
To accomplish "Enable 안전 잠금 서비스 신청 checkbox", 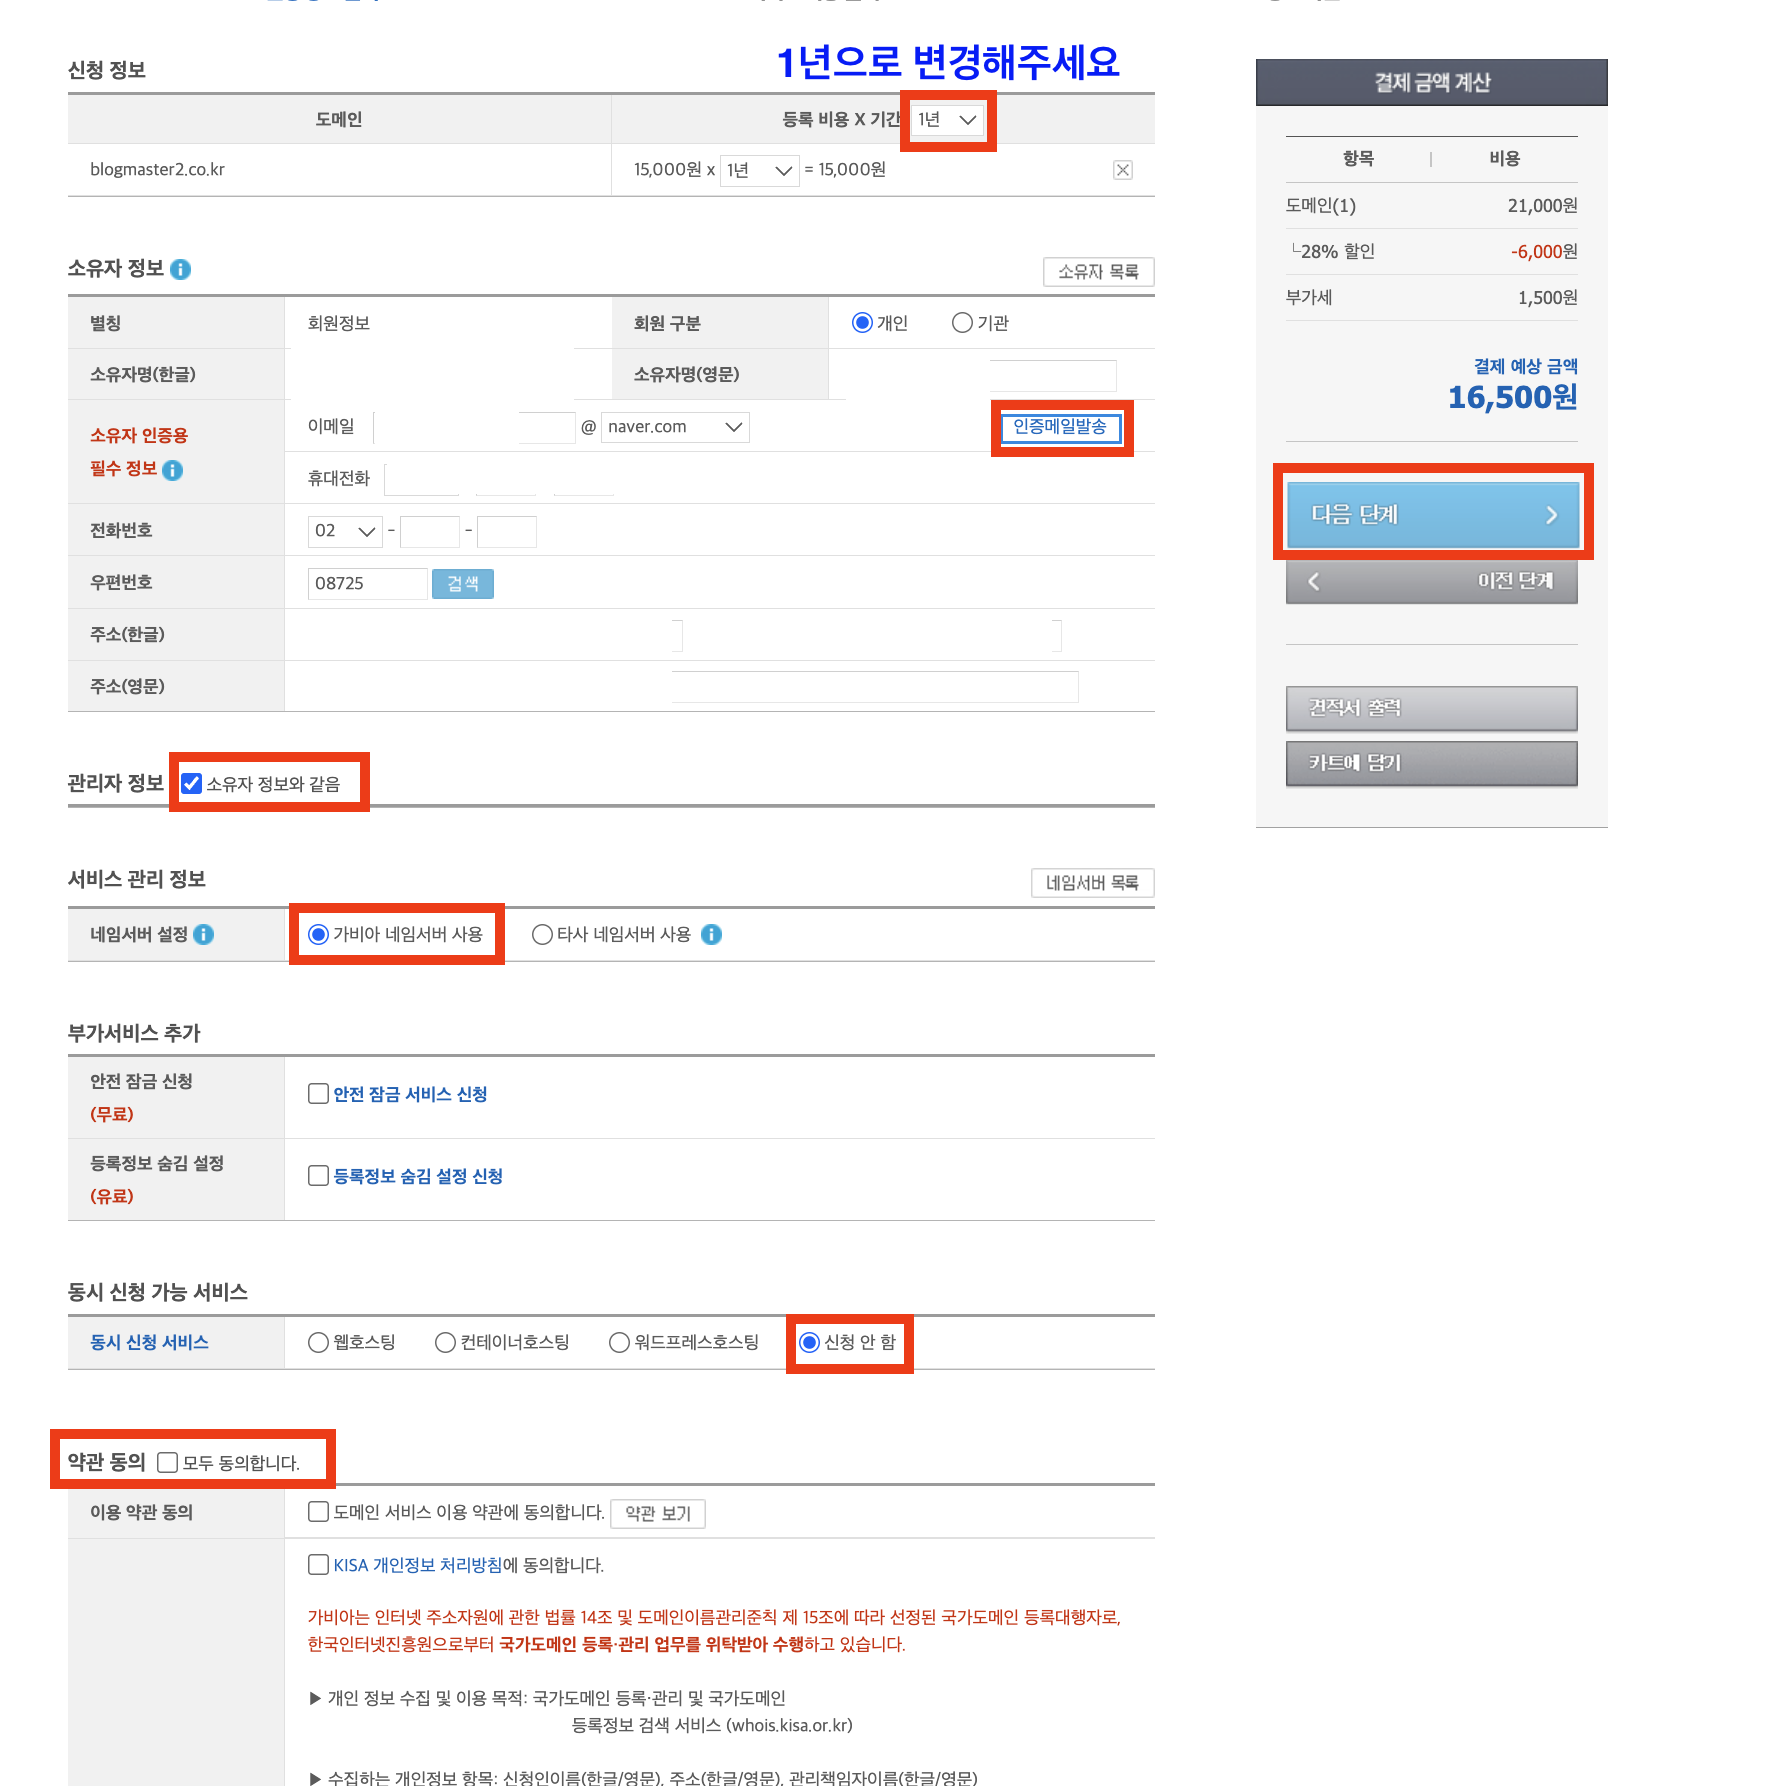I will point(318,1094).
